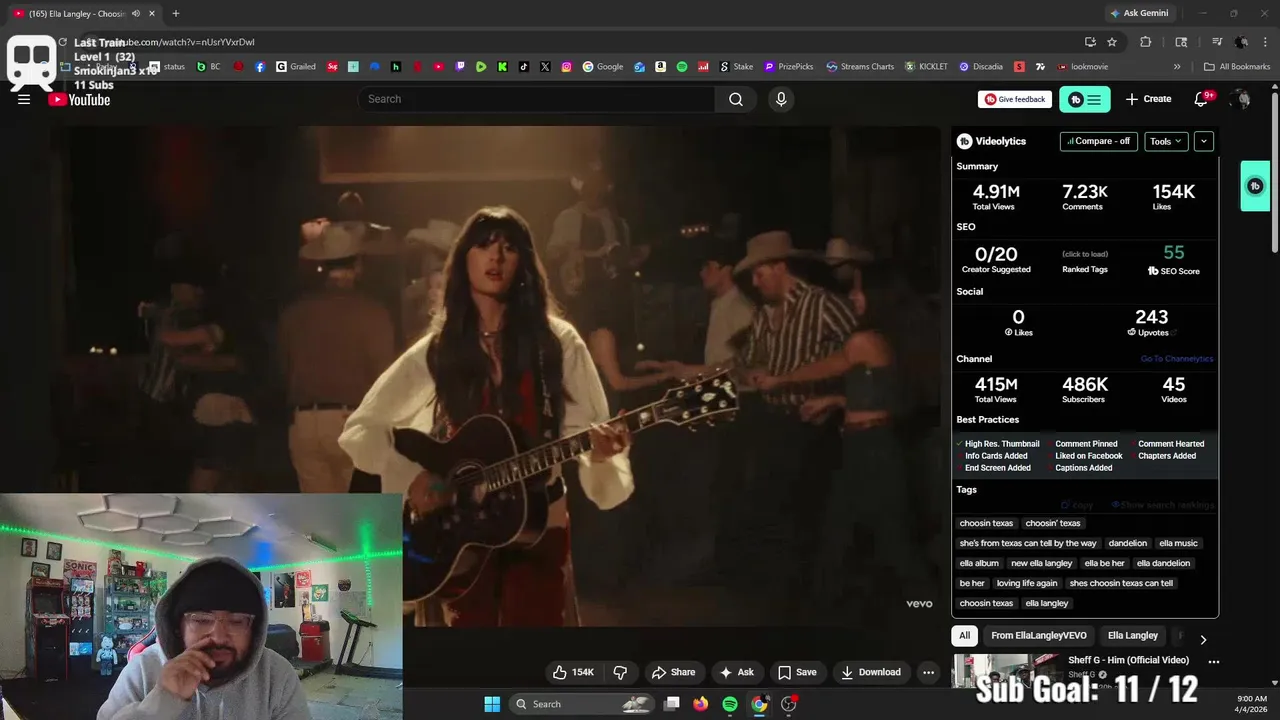1280x720 pixels.
Task: Start voice search with microphone icon
Action: [781, 99]
